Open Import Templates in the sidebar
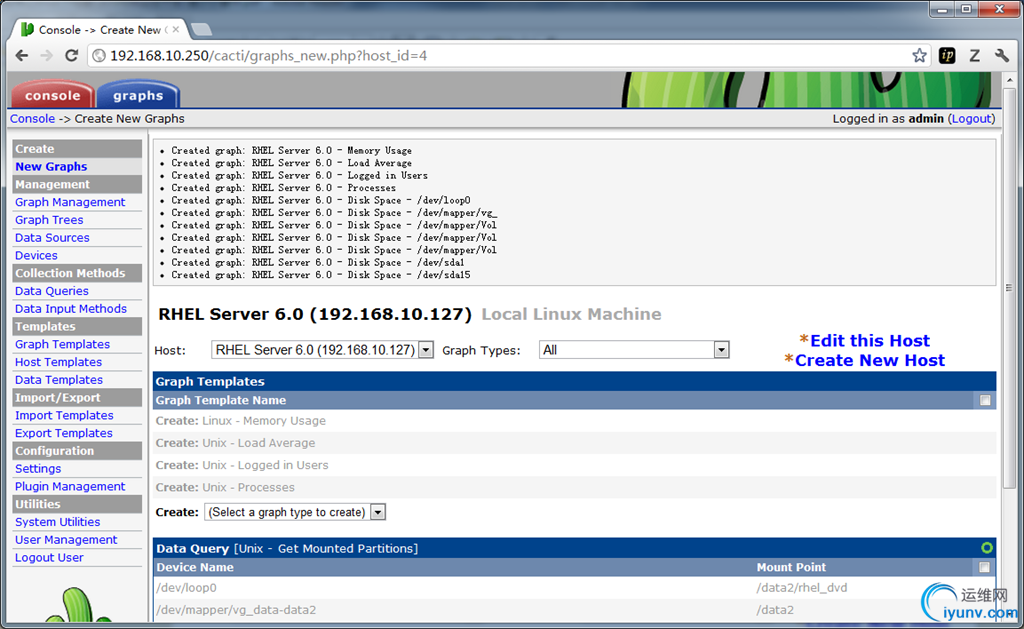Image resolution: width=1024 pixels, height=629 pixels. click(x=64, y=415)
